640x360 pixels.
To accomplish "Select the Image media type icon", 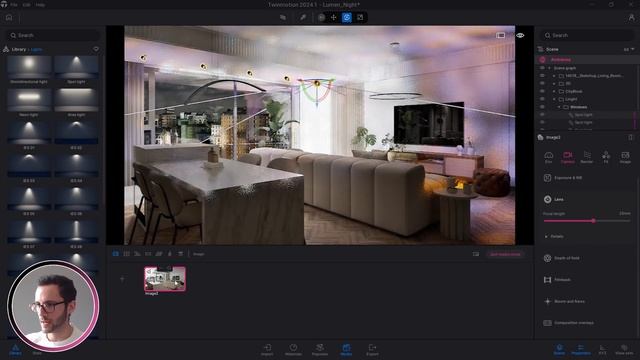I will tap(116, 254).
